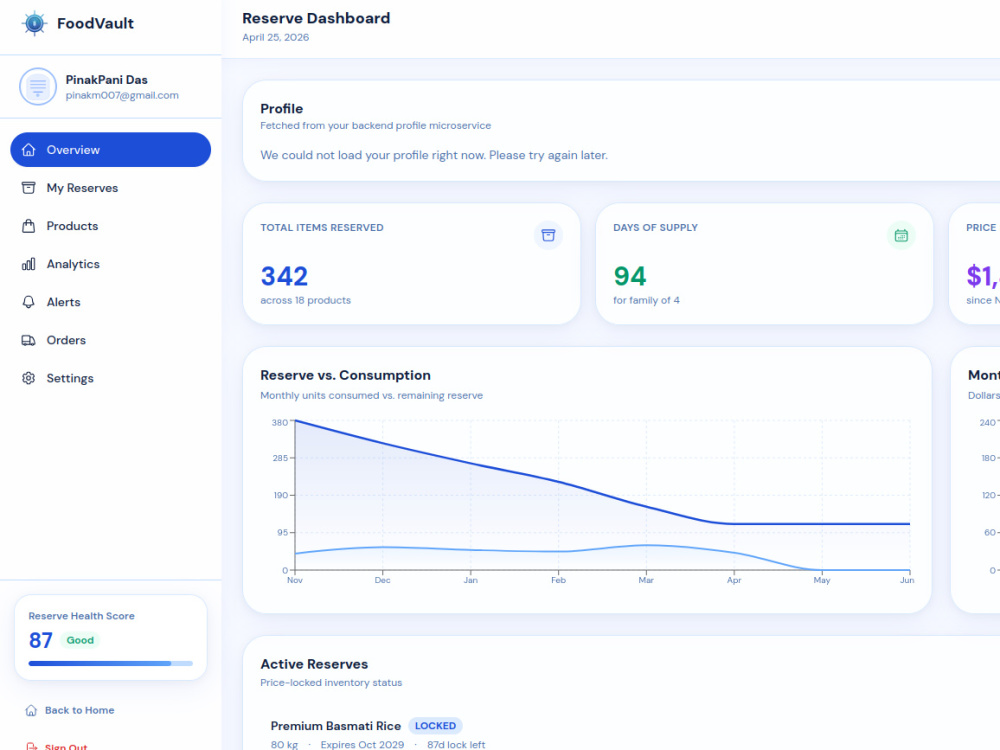Click the LOCKED badge on Premium Basmati Rice
The image size is (1000, 750).
436,726
